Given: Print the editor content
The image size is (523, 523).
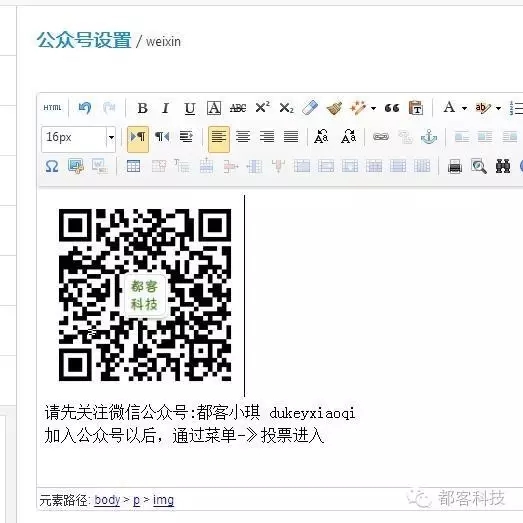Looking at the screenshot, I should click(x=455, y=166).
